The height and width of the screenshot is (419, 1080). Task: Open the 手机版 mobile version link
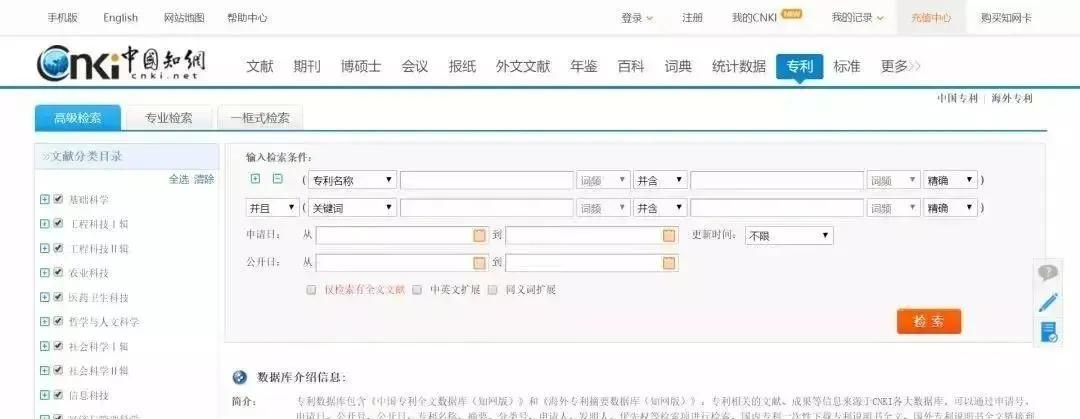pyautogui.click(x=62, y=18)
